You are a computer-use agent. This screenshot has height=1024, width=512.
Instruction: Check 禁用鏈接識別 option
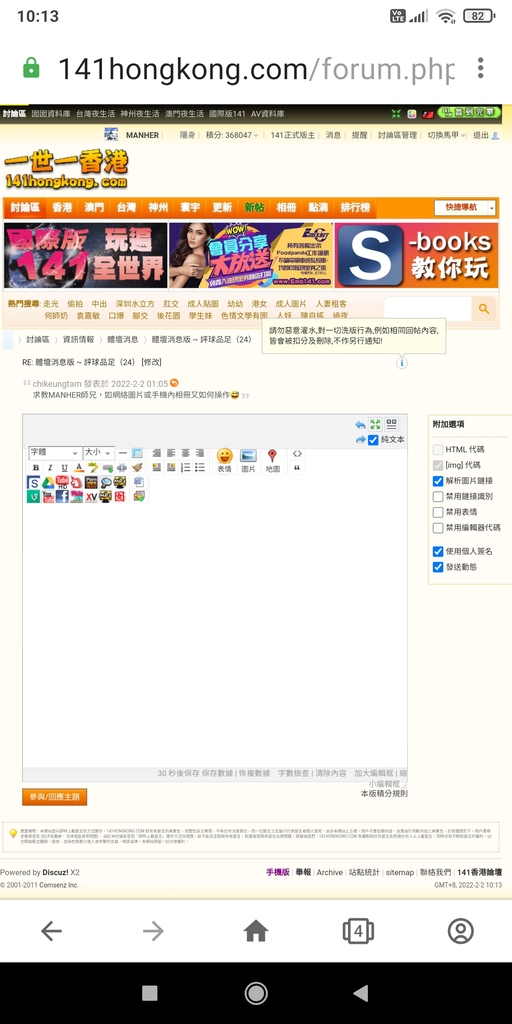tap(438, 497)
